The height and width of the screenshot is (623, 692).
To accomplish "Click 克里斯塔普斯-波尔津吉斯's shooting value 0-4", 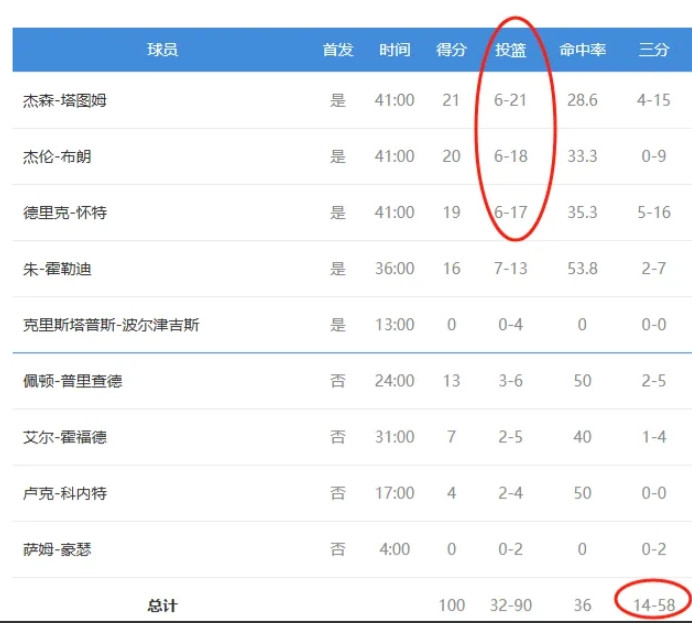I will (511, 324).
